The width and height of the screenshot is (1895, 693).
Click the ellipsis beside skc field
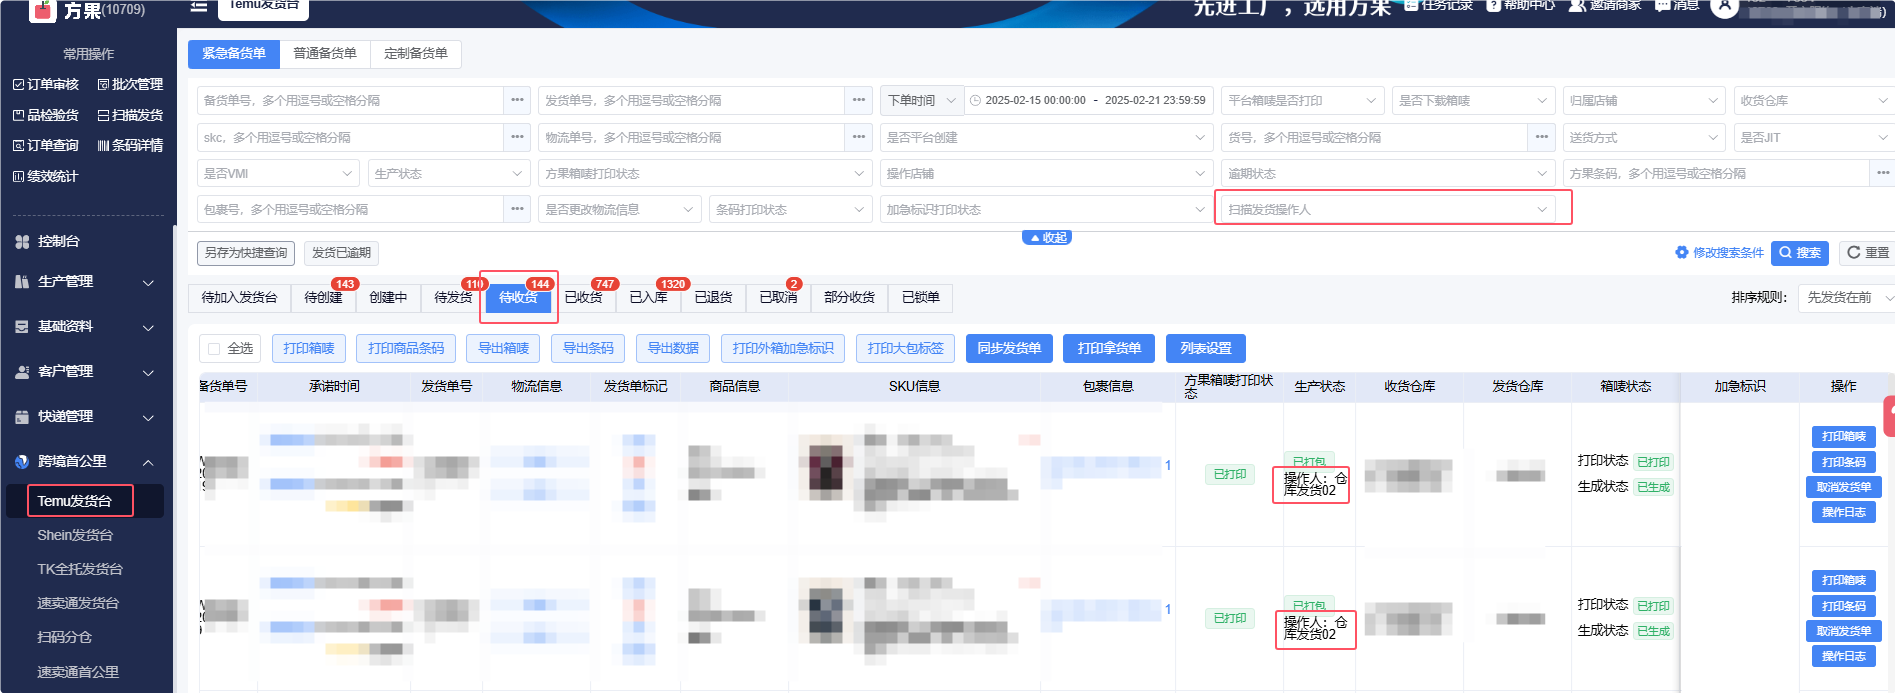click(x=517, y=137)
